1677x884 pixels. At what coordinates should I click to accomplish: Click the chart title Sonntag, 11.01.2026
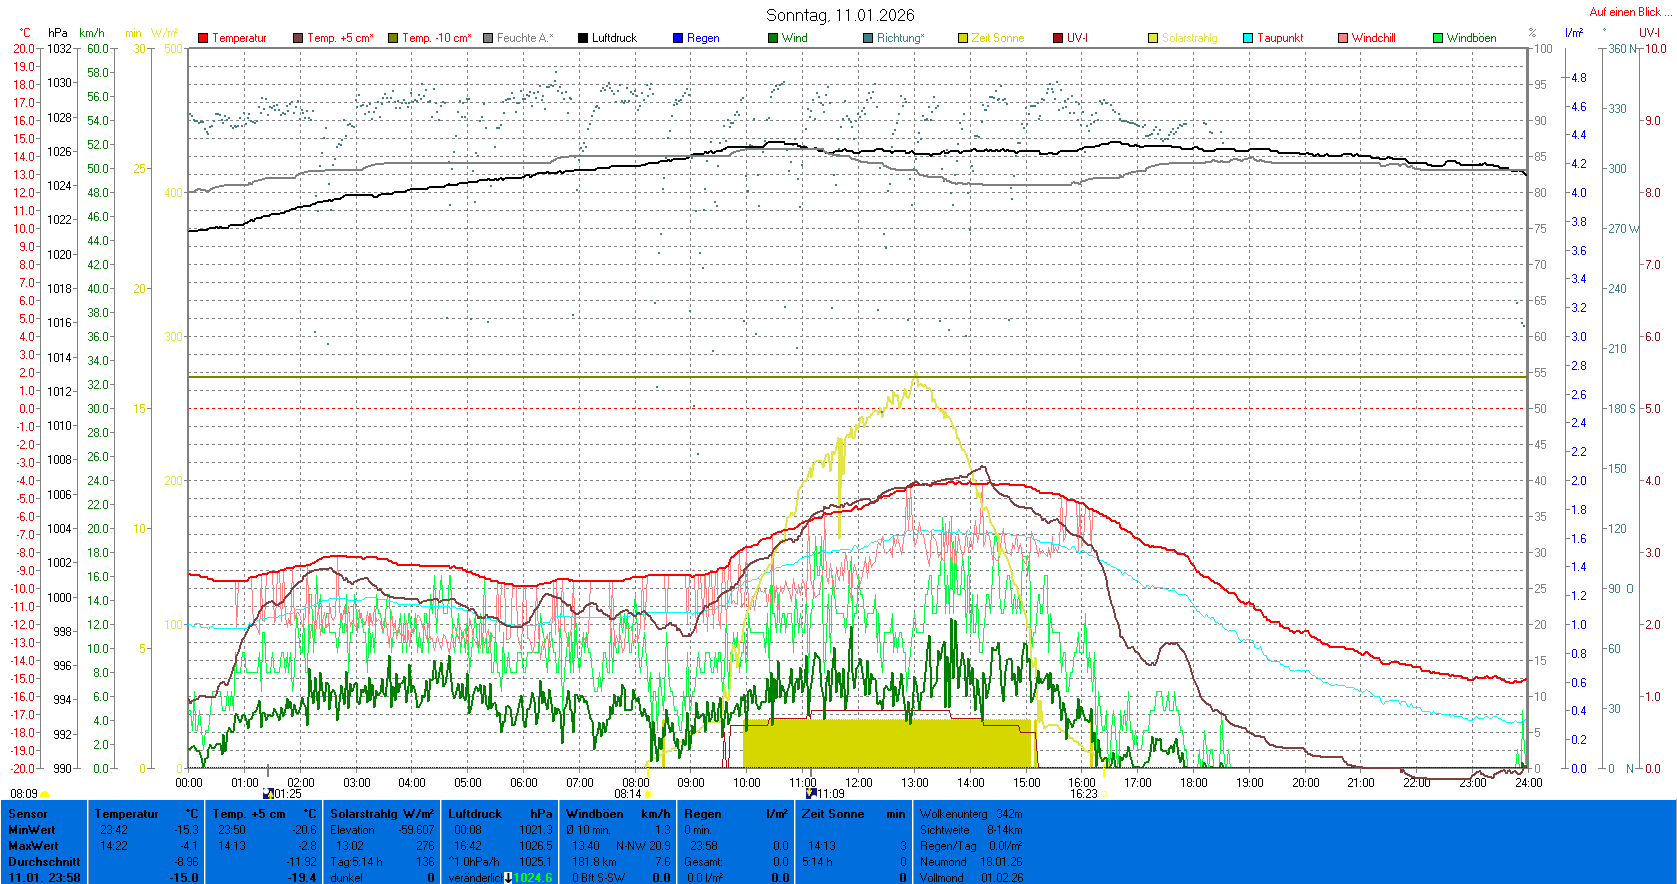(840, 15)
